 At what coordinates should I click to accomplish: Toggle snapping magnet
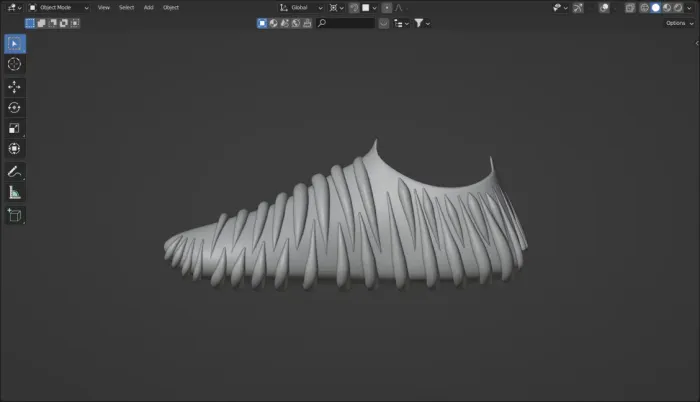(x=354, y=8)
